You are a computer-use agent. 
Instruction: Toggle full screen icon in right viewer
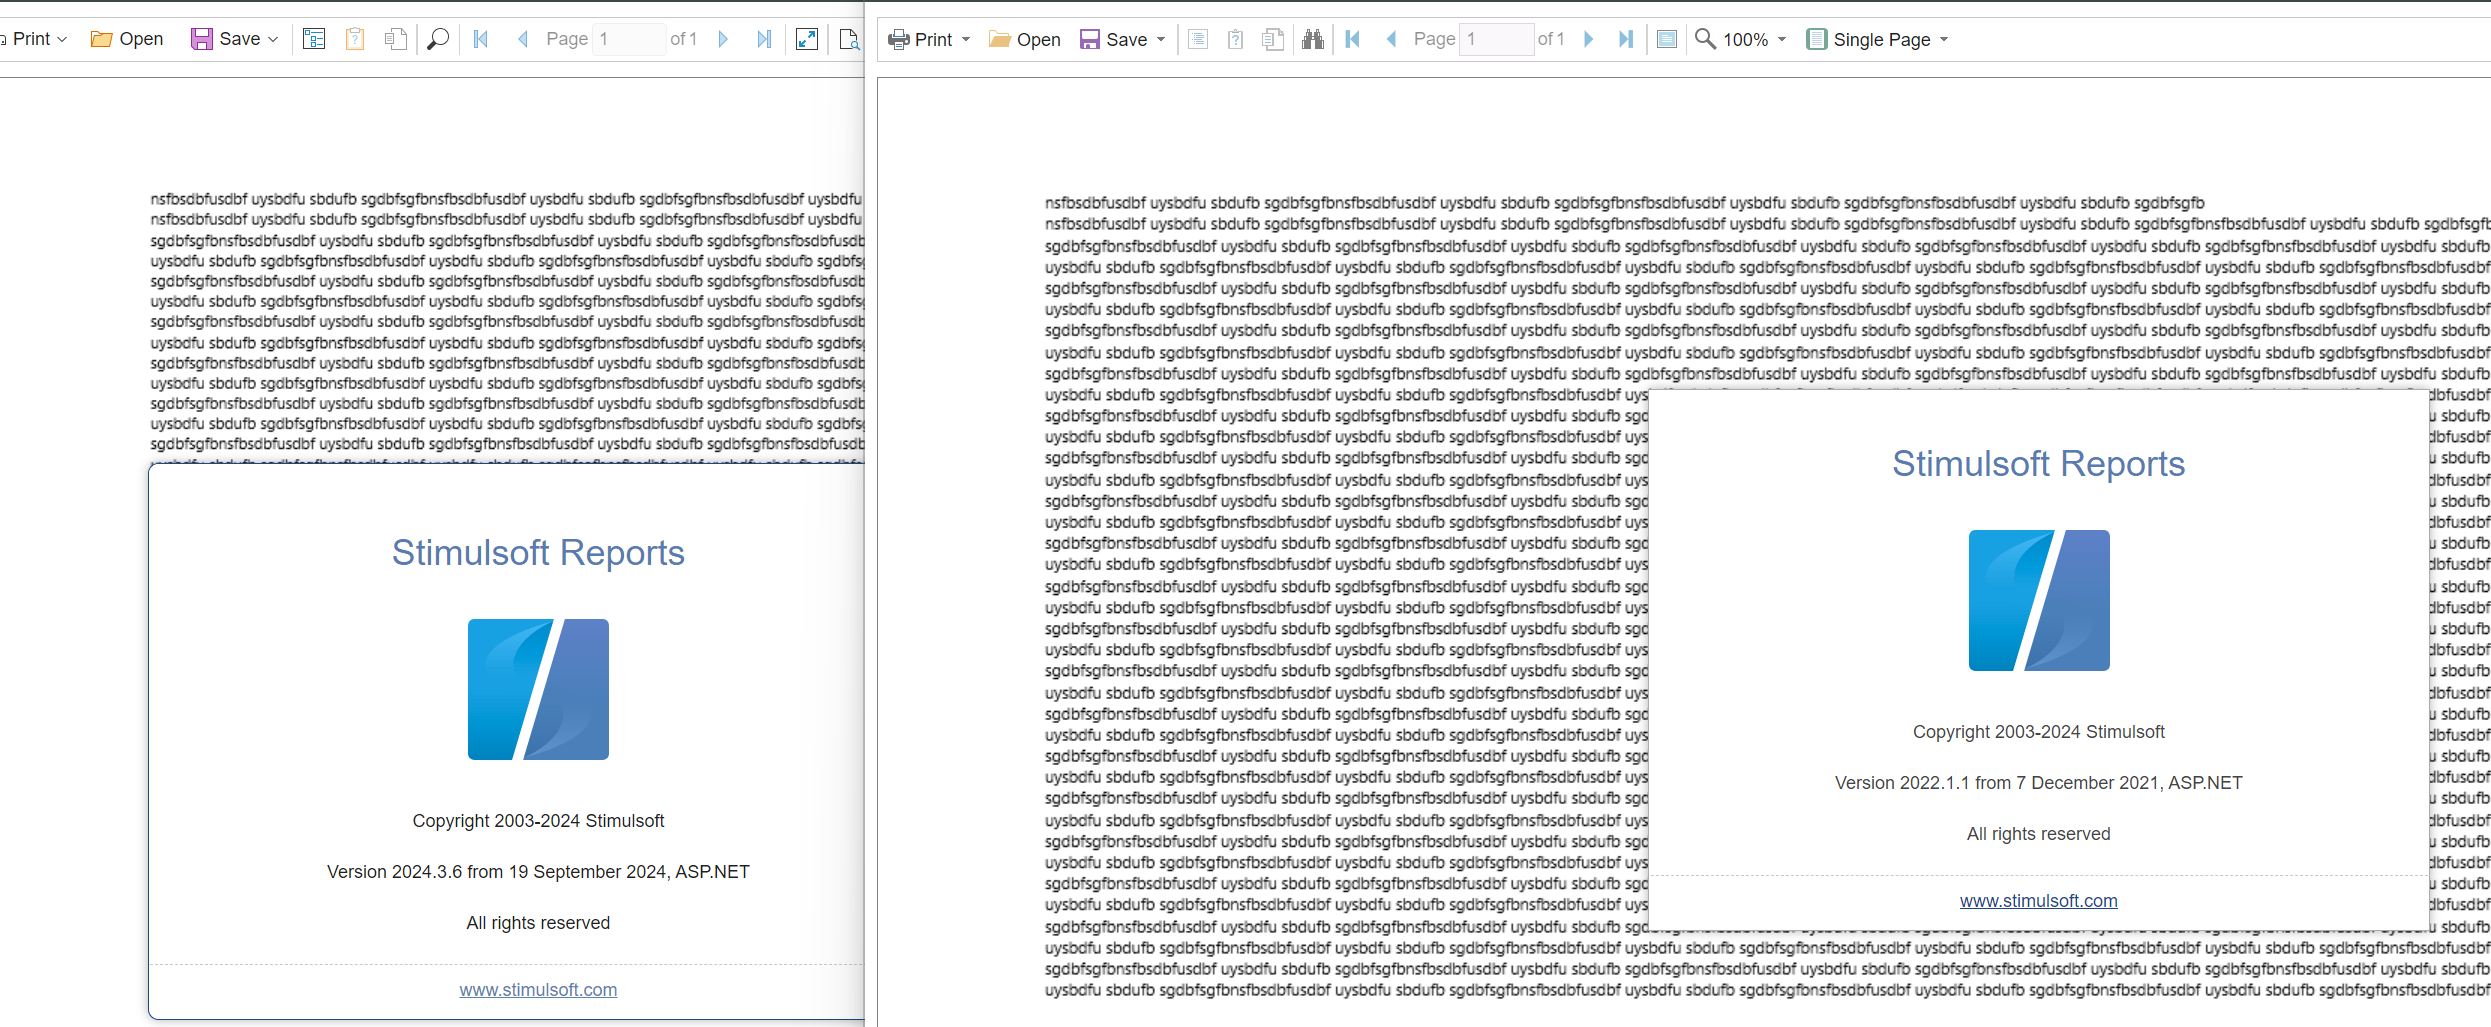pos(1667,39)
